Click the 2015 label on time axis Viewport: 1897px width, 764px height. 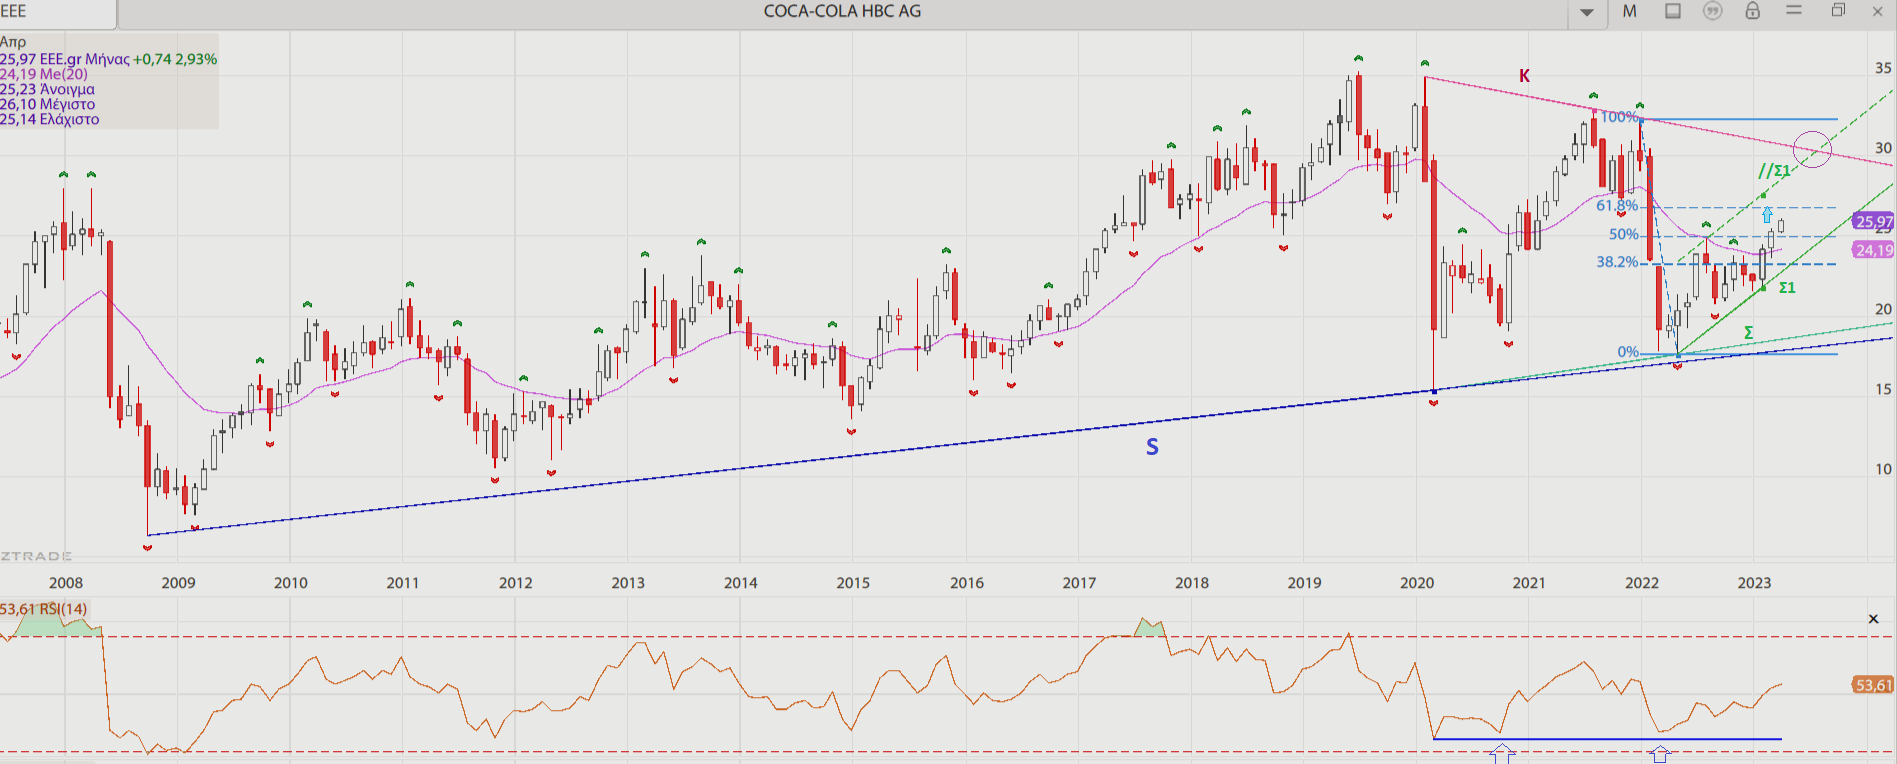(853, 583)
